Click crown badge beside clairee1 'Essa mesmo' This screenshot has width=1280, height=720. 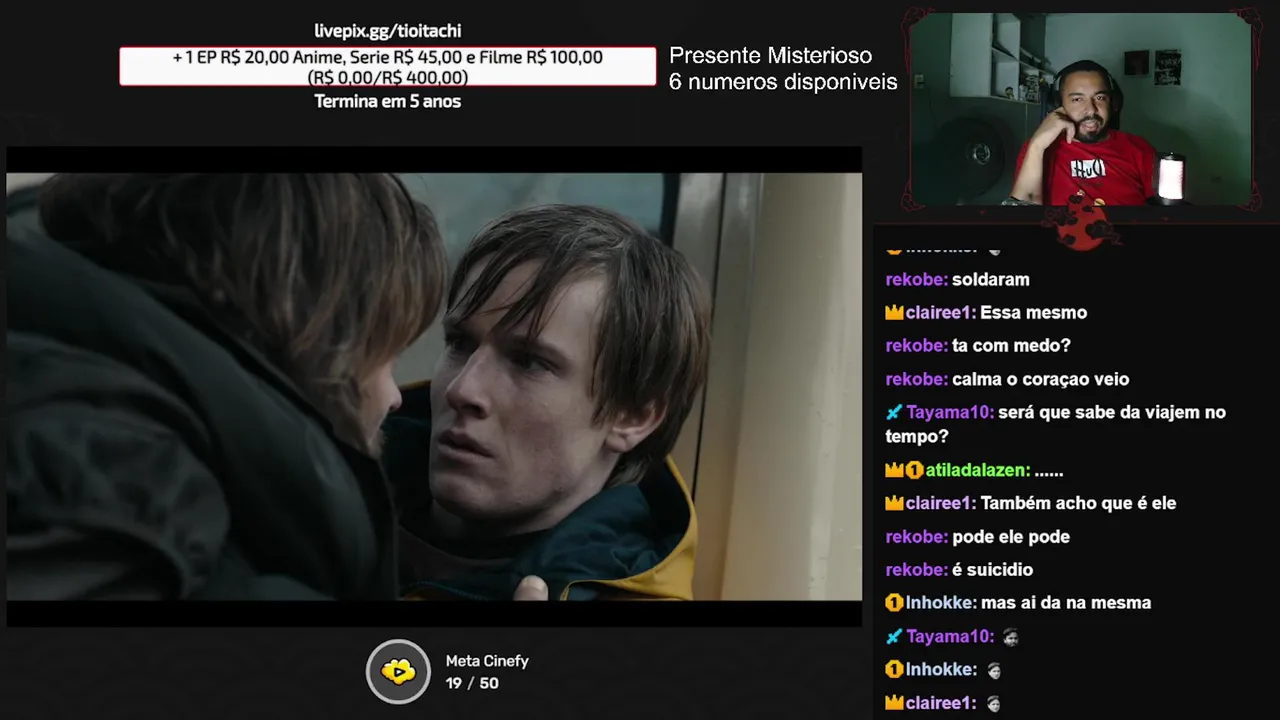tap(894, 313)
